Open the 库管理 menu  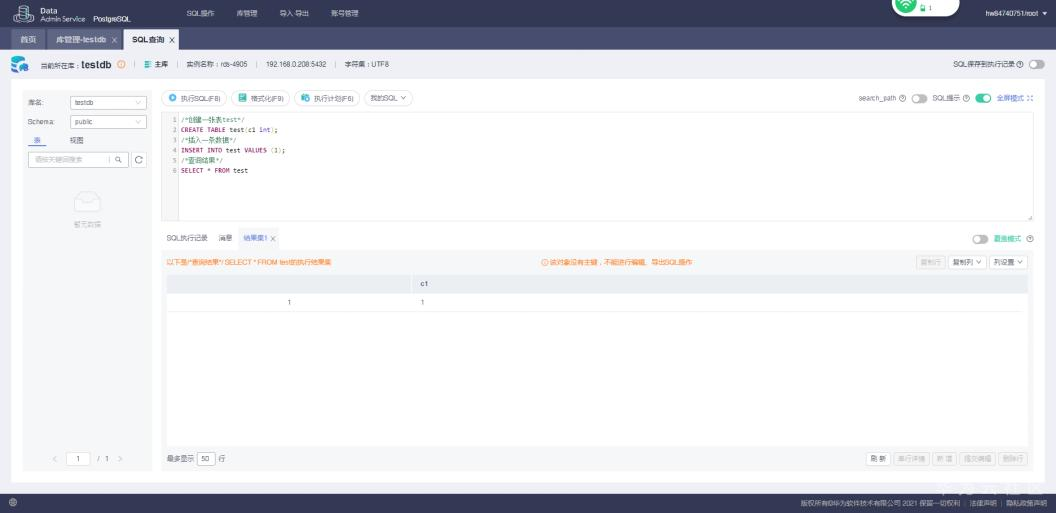coord(246,13)
